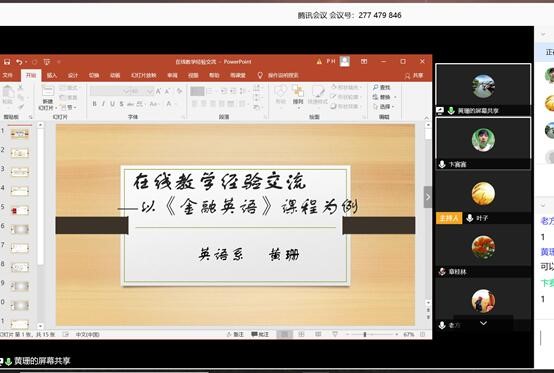Screen dimensions: 554x373
Task: Select slide 5 thumbnail in slide panel
Action: pos(20,211)
